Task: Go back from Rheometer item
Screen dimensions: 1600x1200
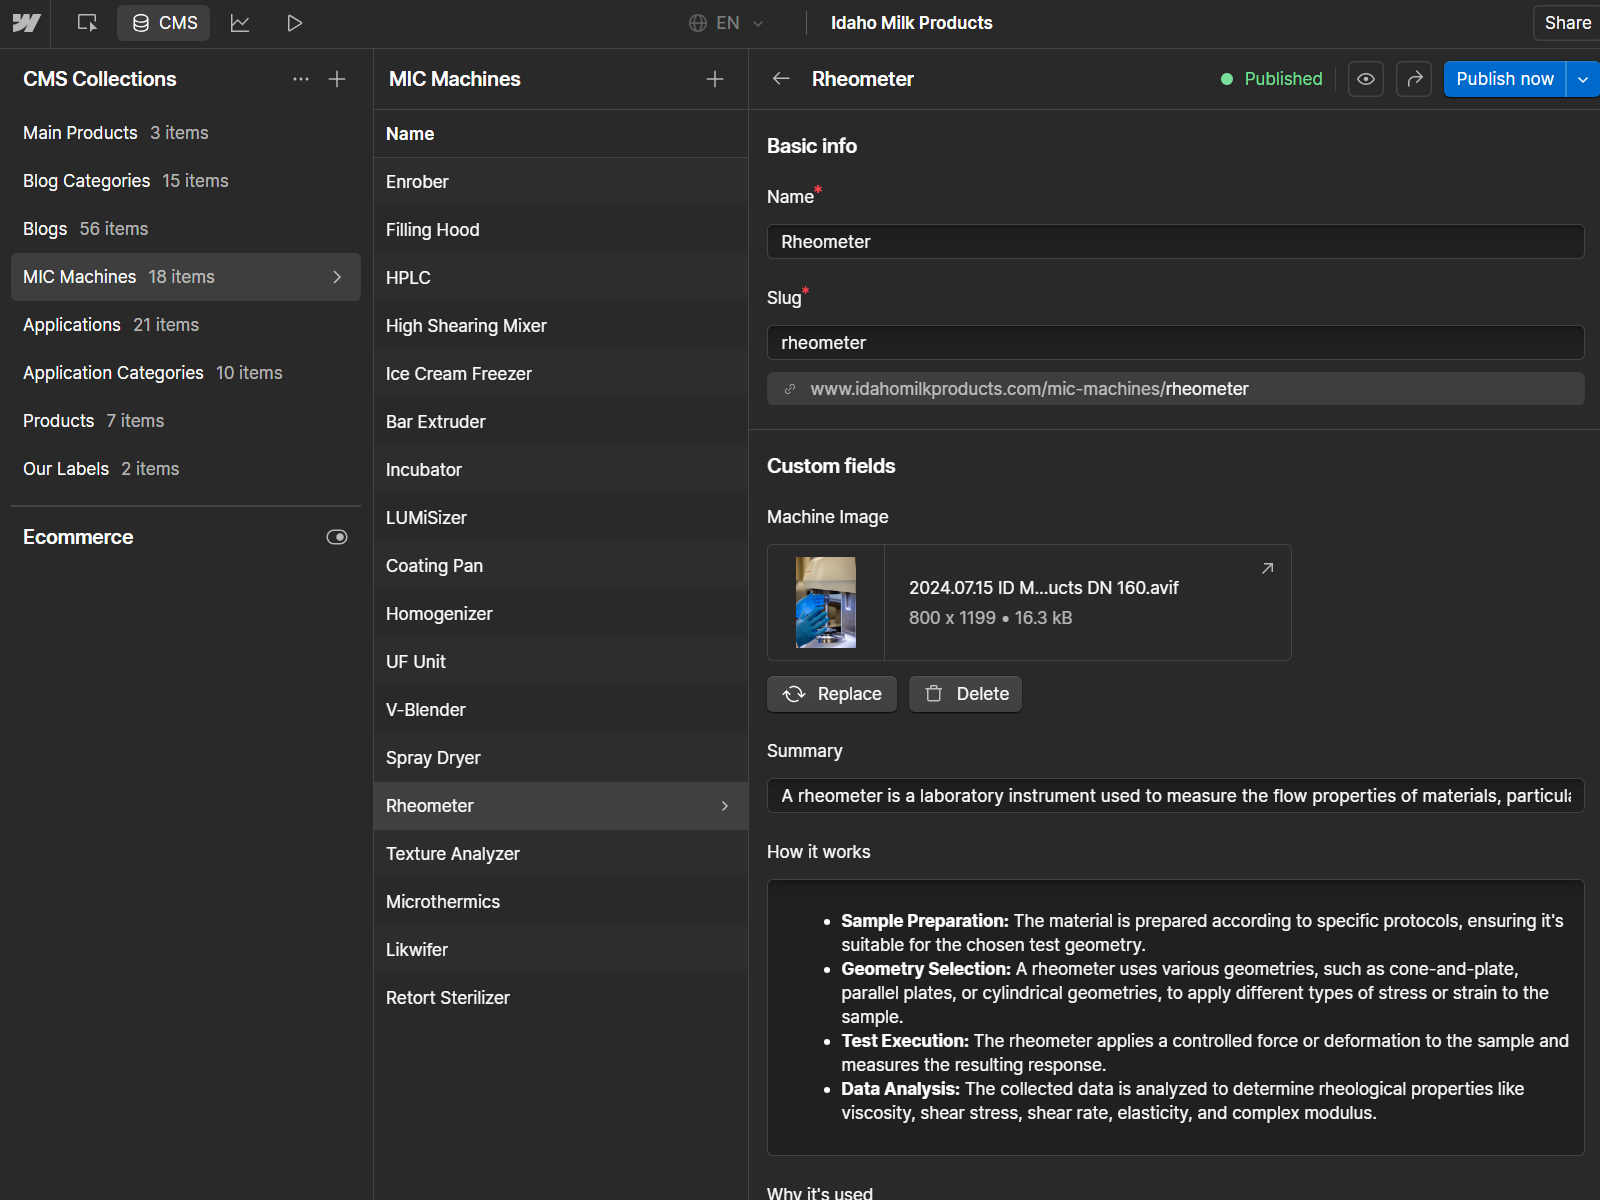Action: [x=781, y=79]
